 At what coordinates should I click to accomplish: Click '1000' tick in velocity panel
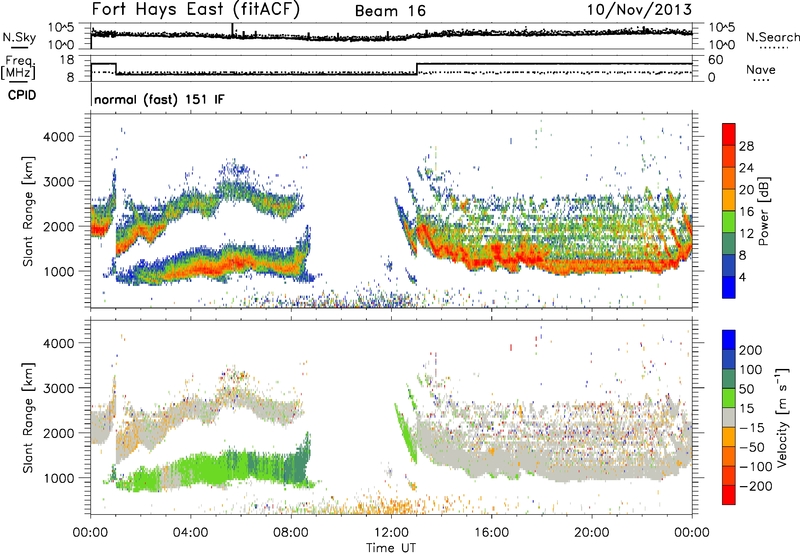point(58,478)
